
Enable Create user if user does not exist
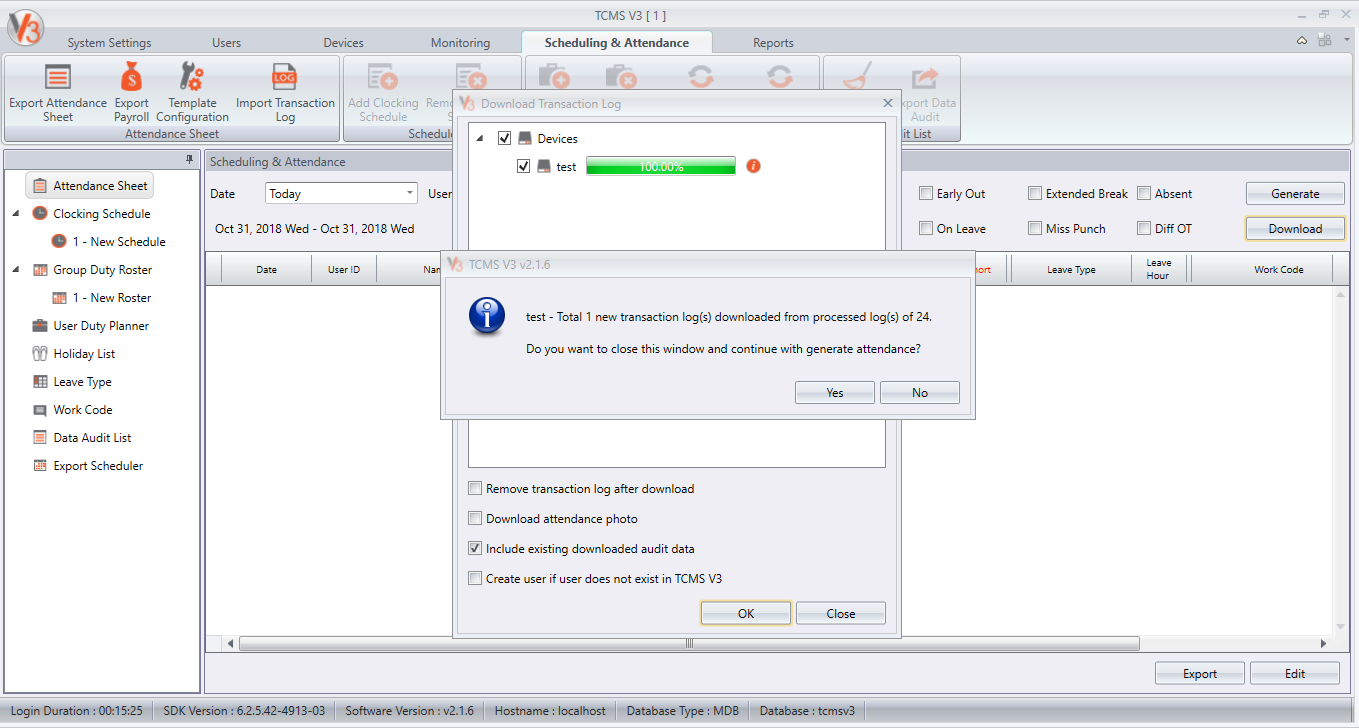pos(475,578)
